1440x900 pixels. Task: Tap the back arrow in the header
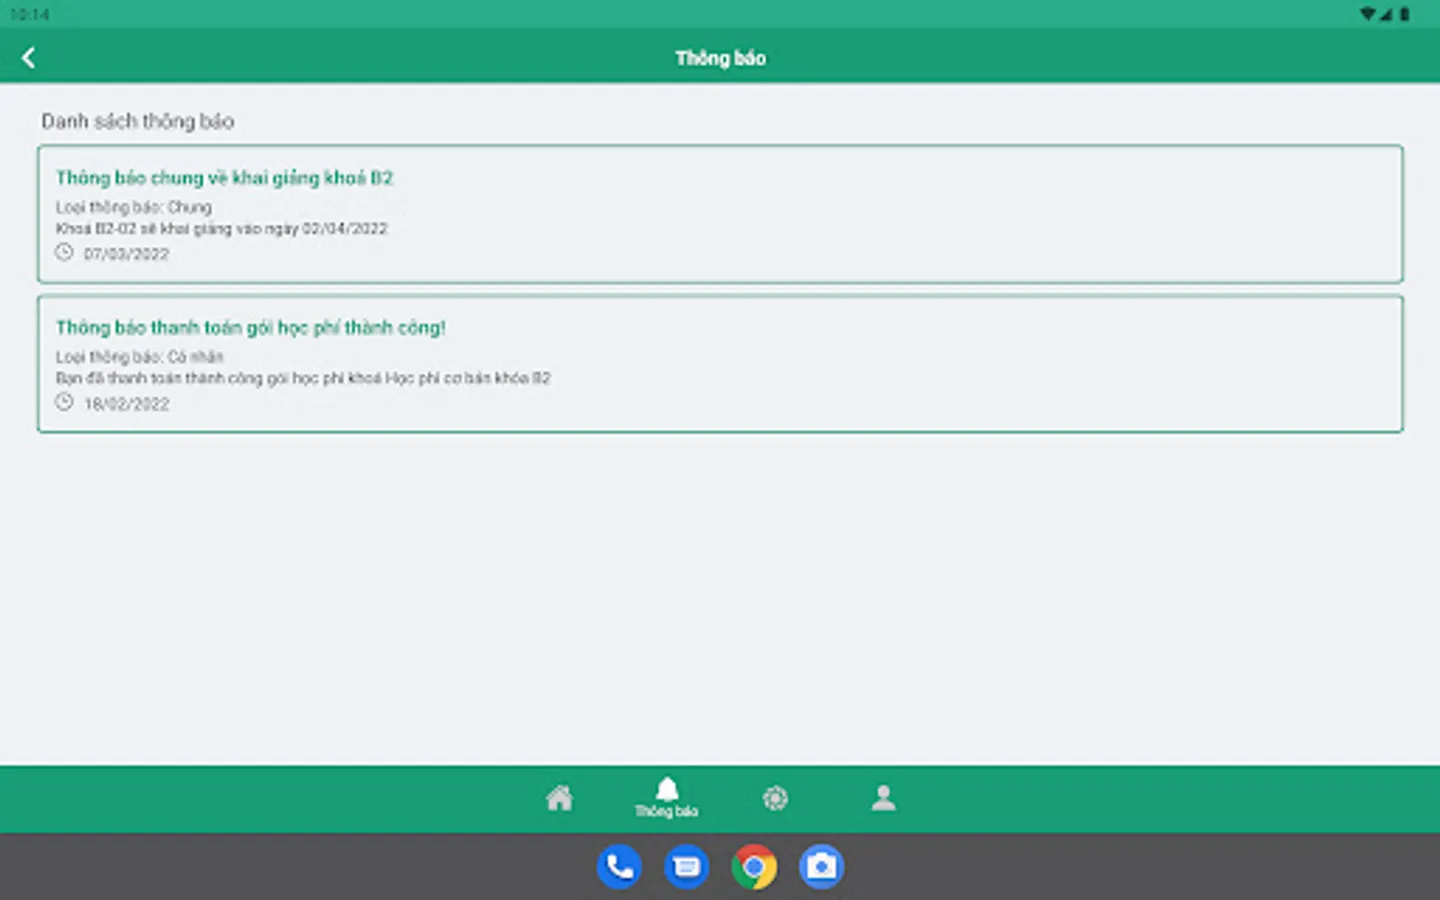pos(28,57)
